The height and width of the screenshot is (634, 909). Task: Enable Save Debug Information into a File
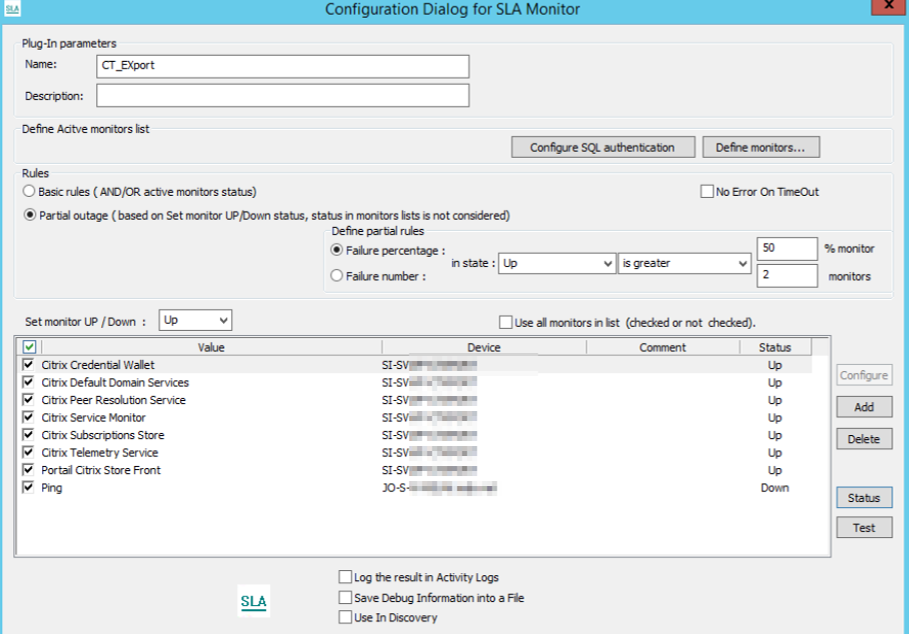[345, 597]
